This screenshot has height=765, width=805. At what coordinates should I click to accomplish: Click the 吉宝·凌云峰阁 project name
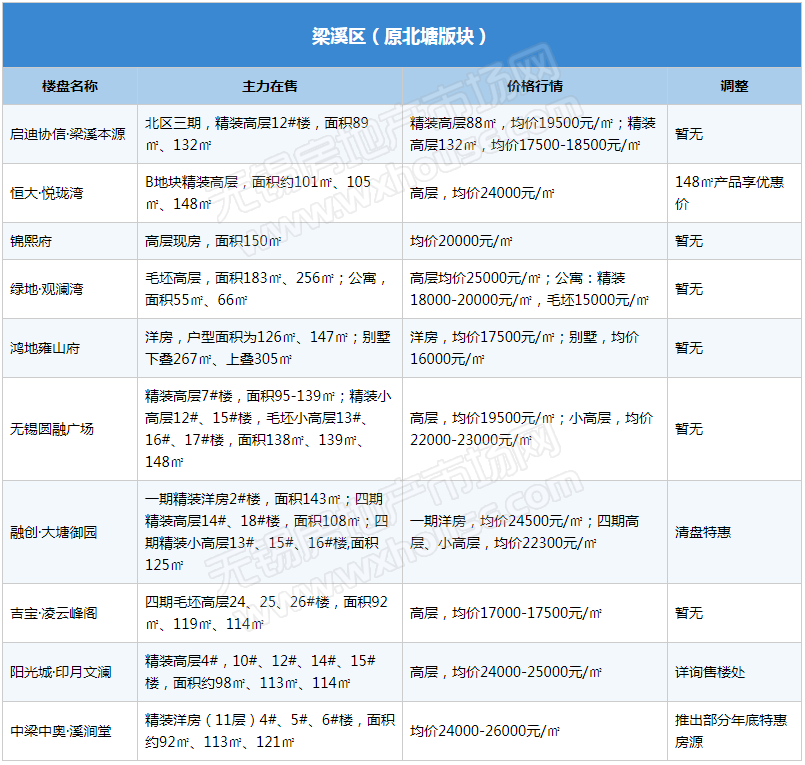(x=54, y=613)
